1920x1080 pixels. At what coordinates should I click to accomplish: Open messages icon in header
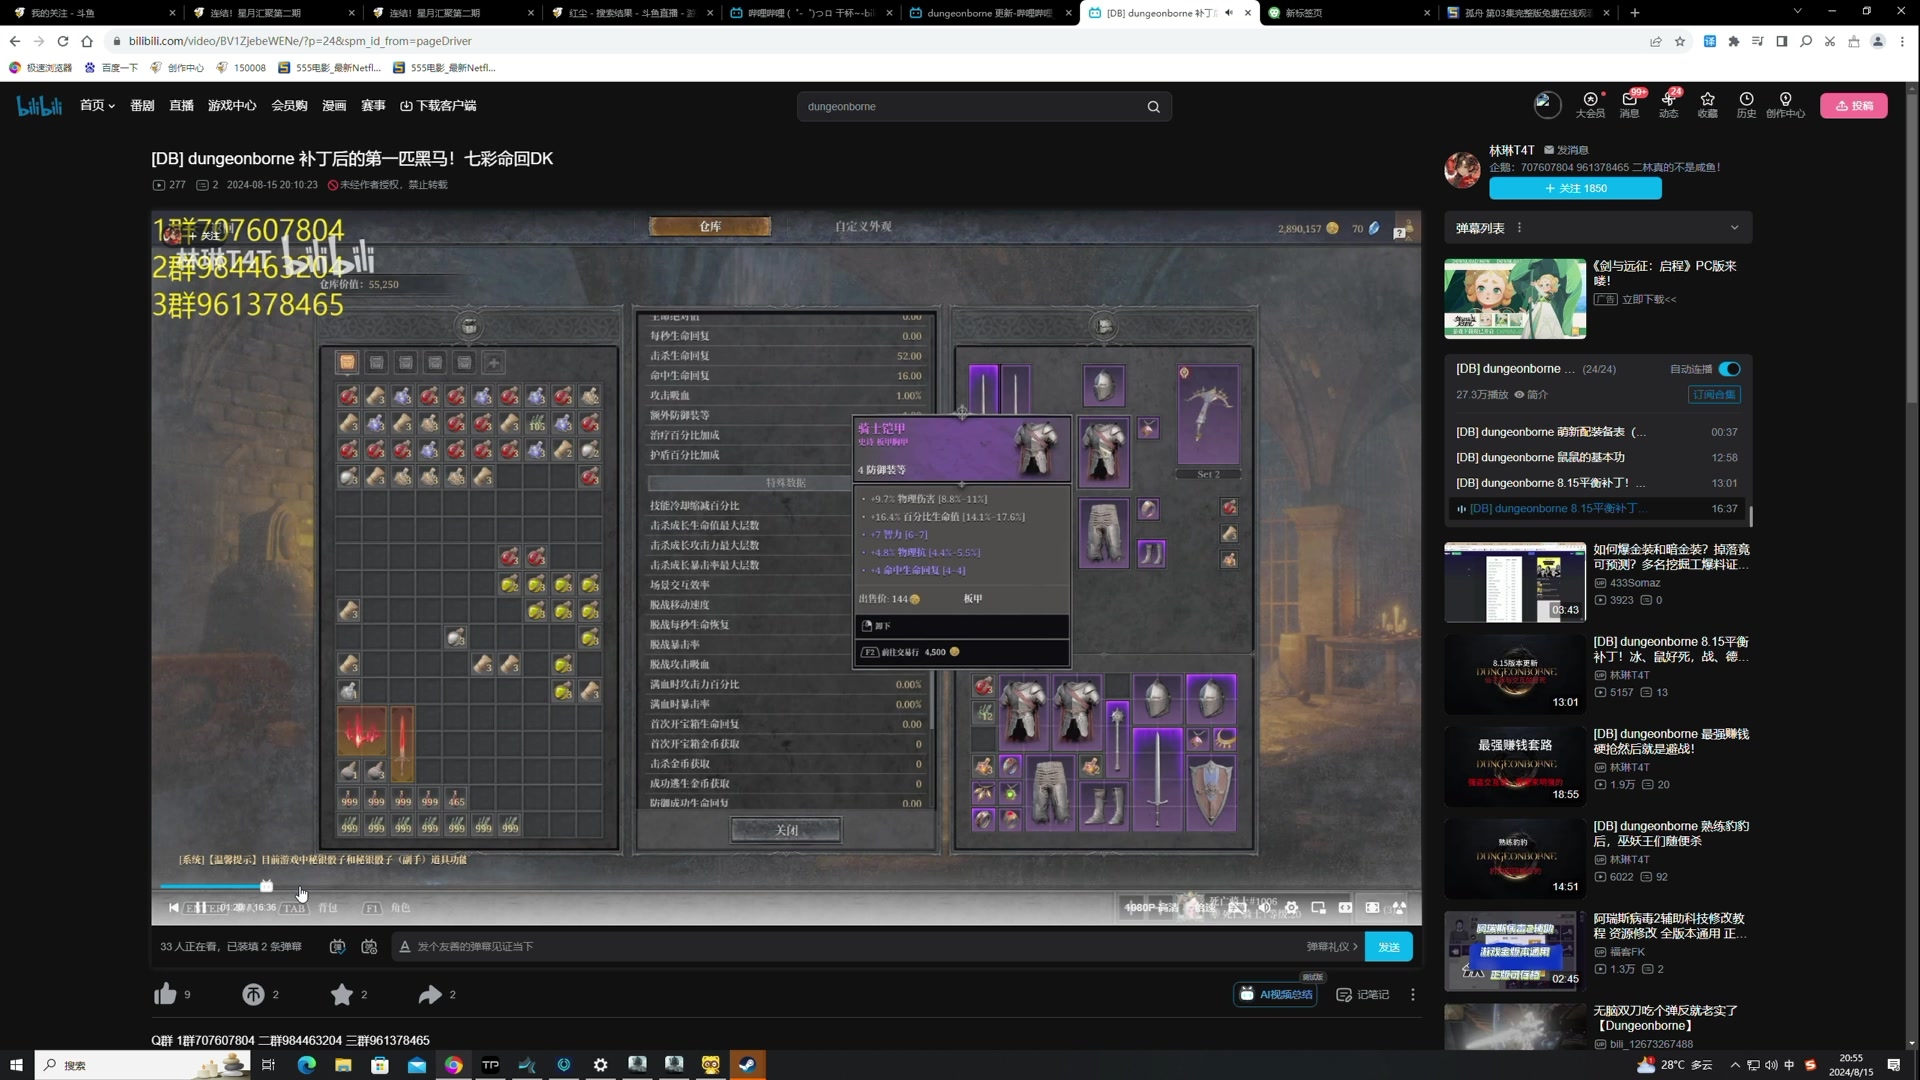(x=1629, y=100)
